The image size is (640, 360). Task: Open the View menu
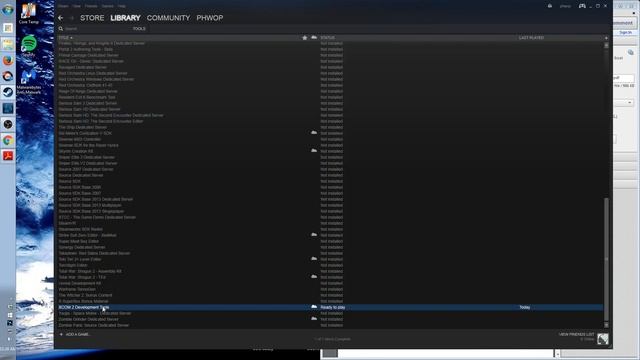(x=77, y=6)
